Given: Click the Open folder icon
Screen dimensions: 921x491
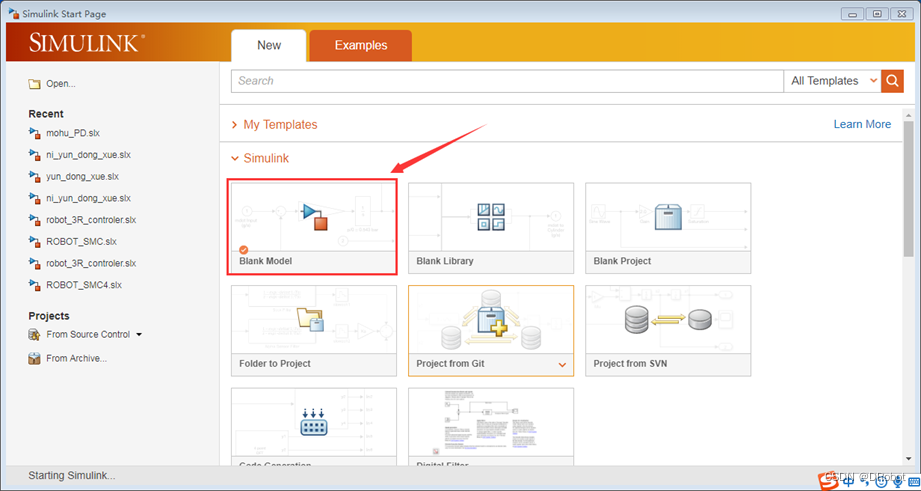Looking at the screenshot, I should coord(35,84).
